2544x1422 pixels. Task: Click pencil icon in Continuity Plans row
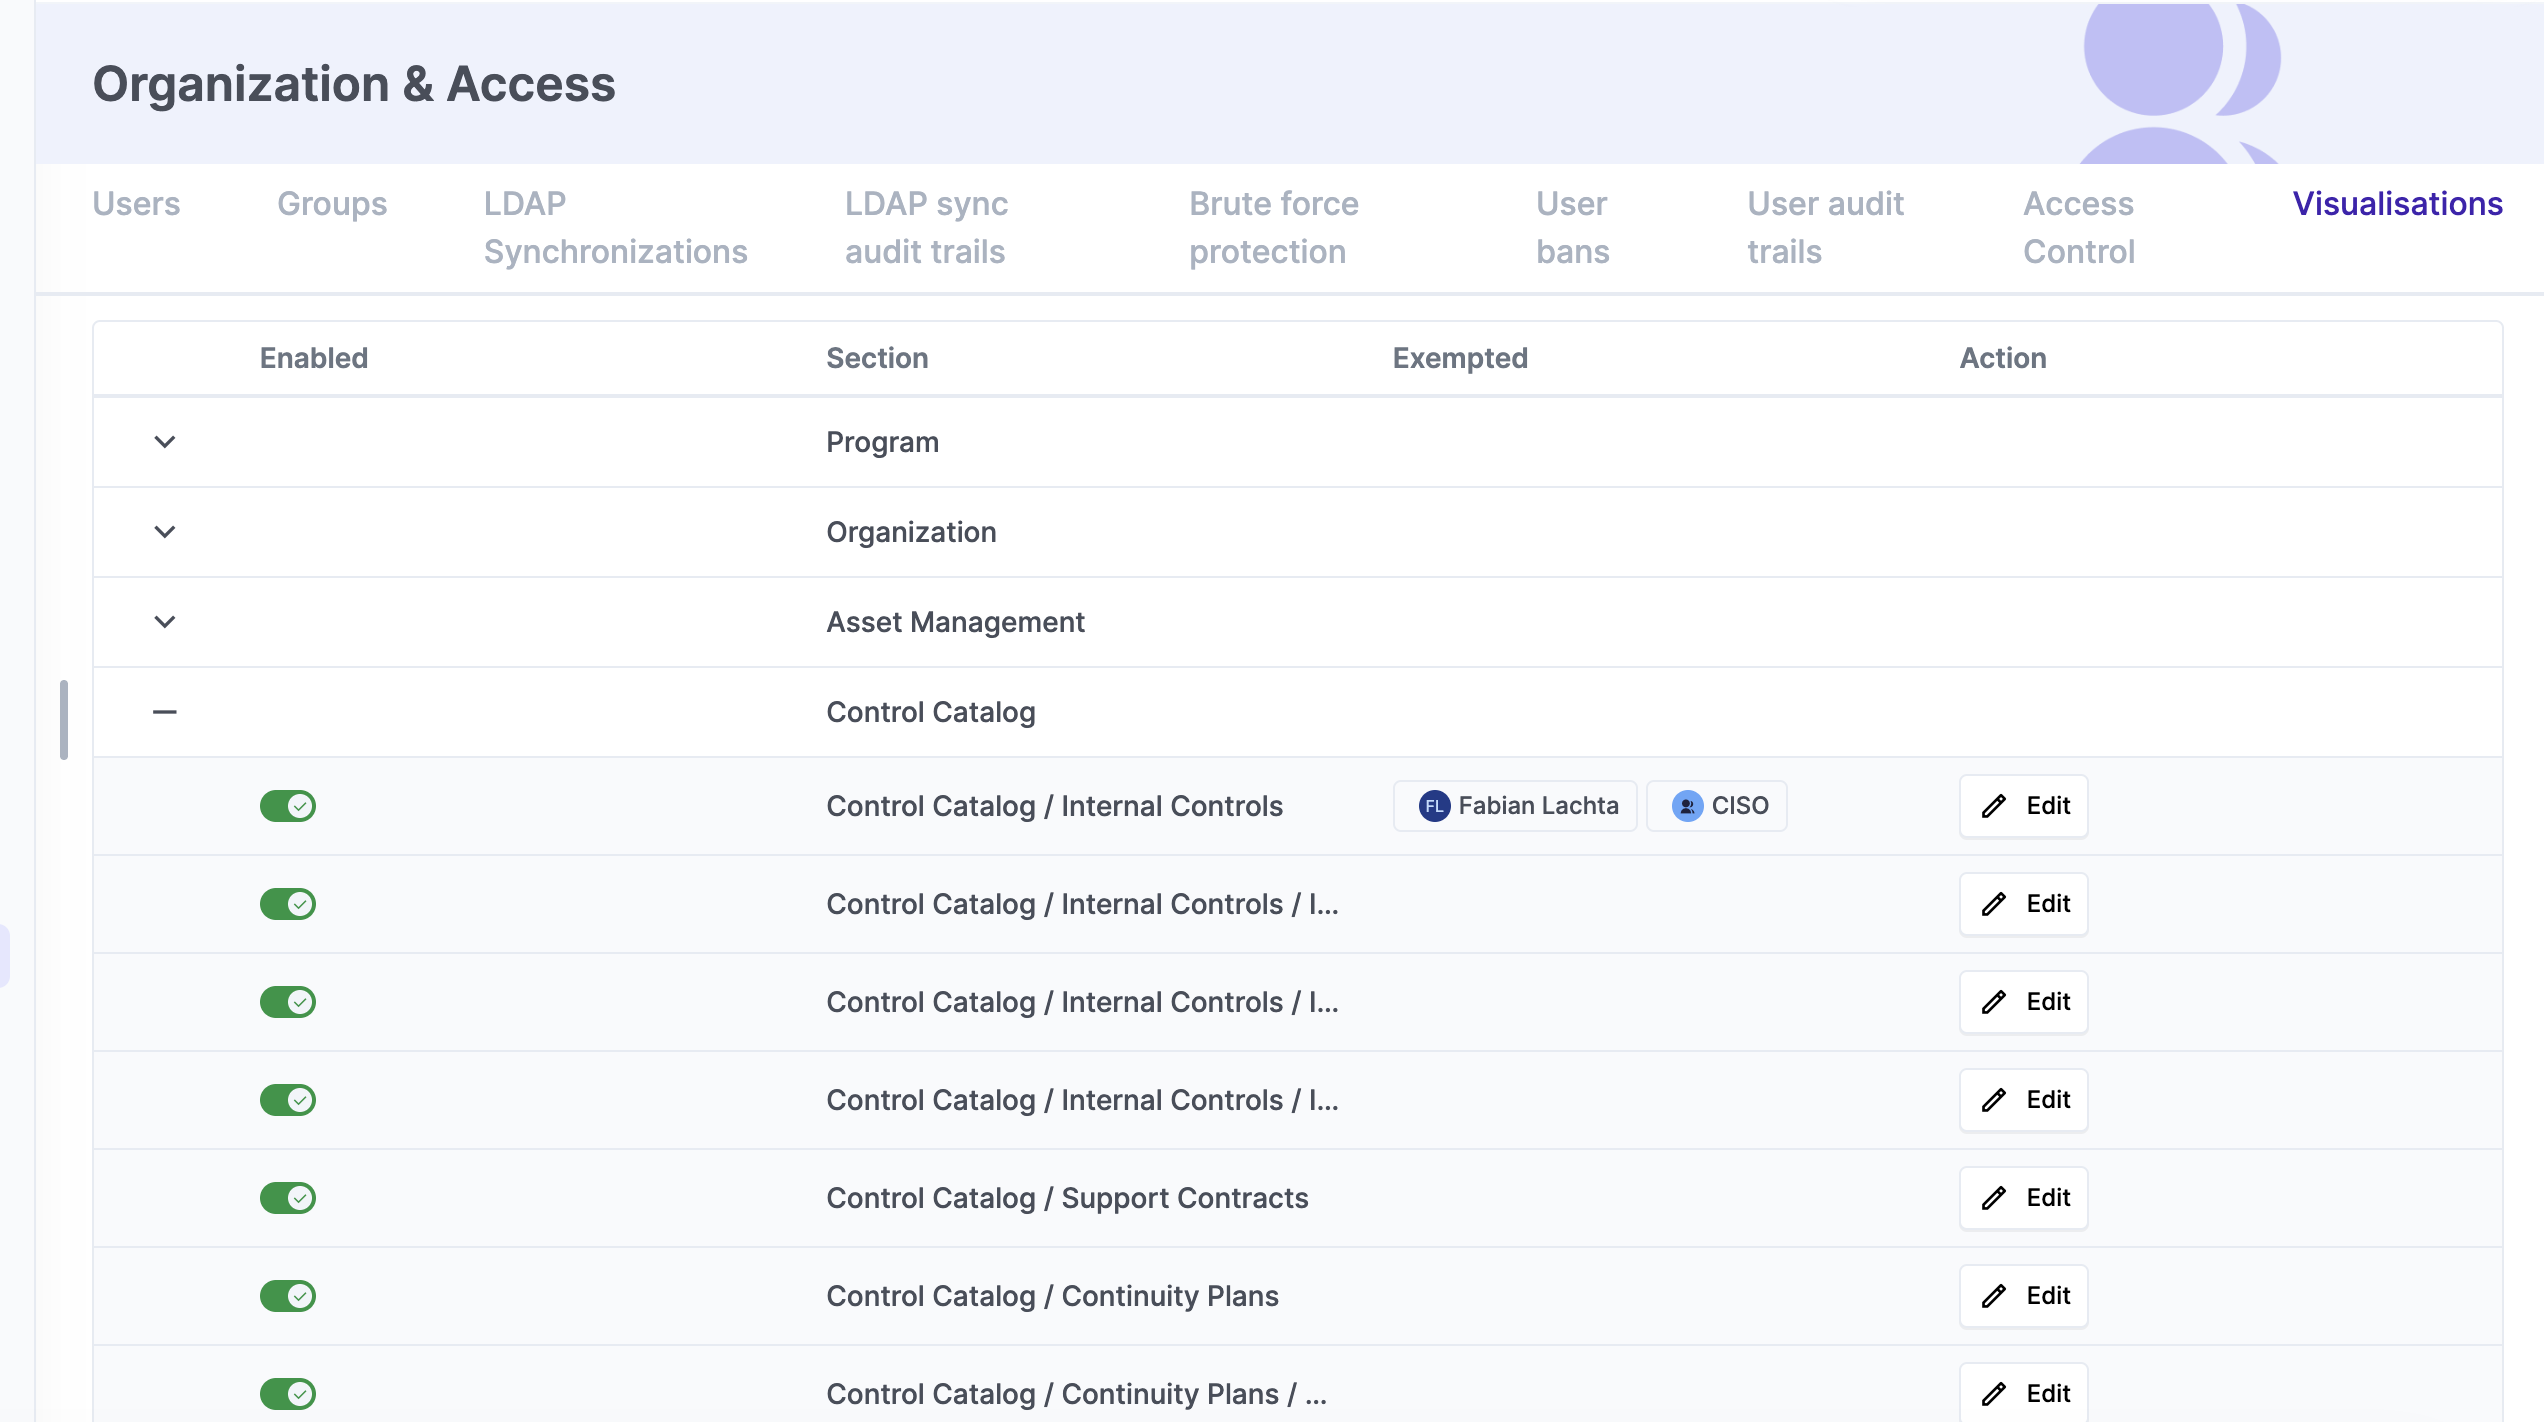[1994, 1296]
